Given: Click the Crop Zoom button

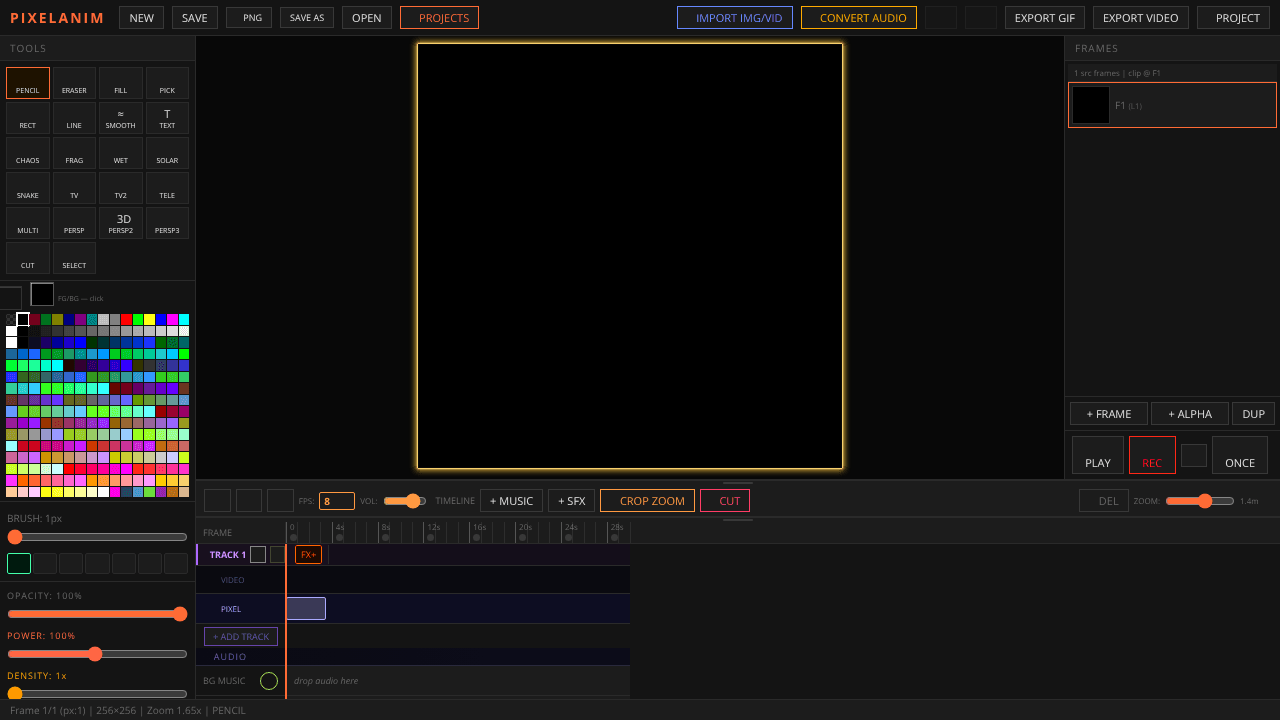Looking at the screenshot, I should 647,500.
